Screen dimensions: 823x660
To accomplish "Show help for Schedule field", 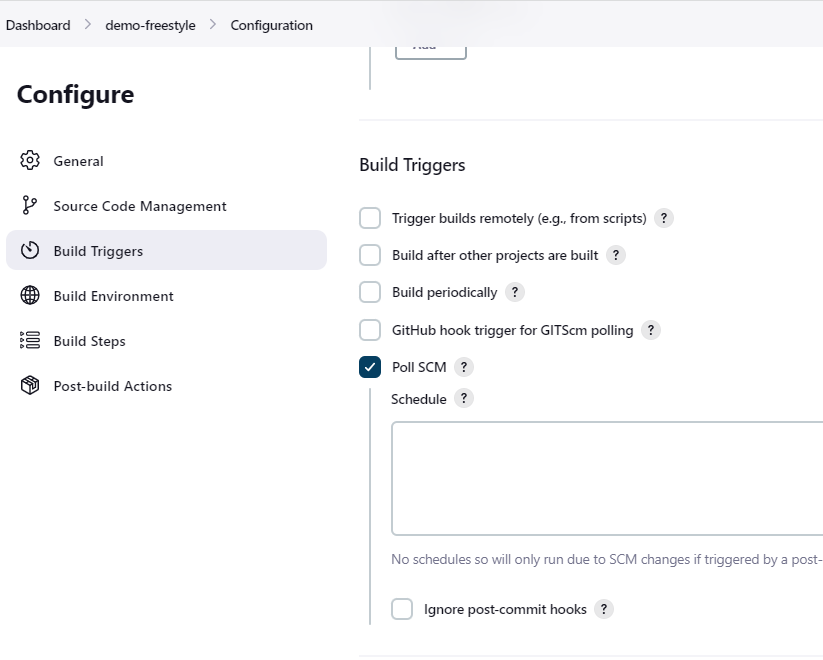I will point(464,398).
